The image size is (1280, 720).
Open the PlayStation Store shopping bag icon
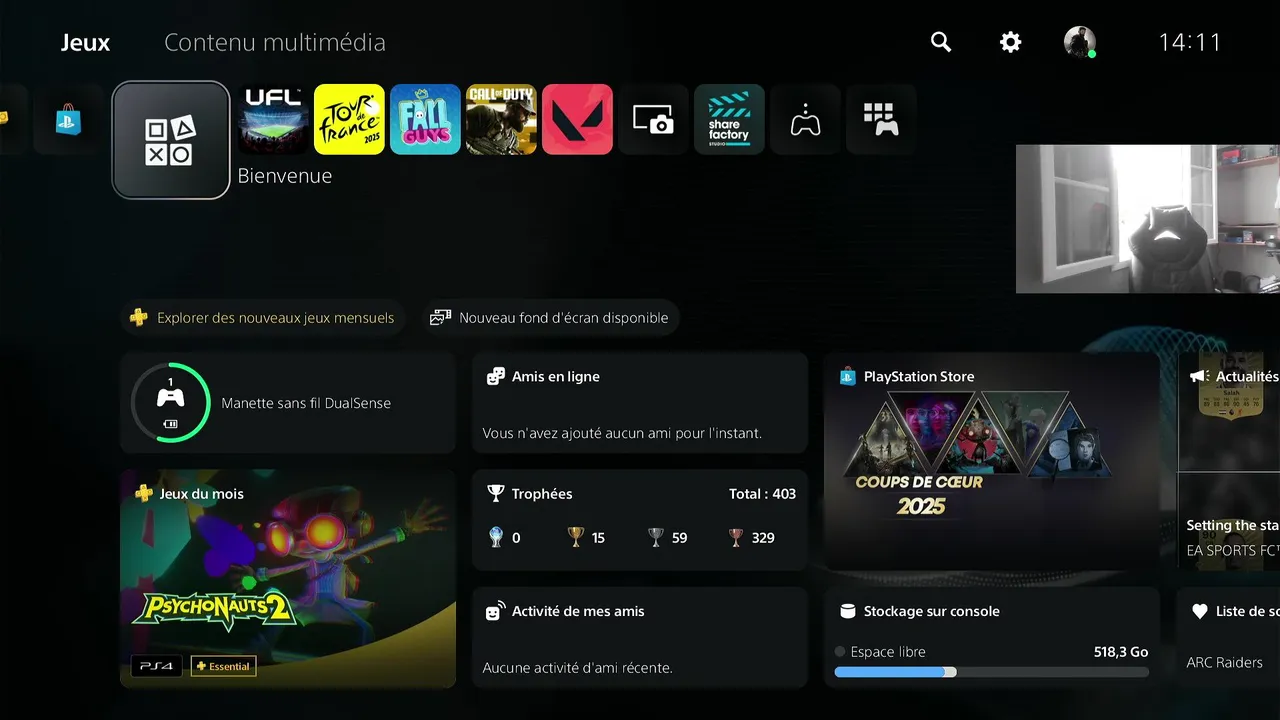(x=69, y=120)
